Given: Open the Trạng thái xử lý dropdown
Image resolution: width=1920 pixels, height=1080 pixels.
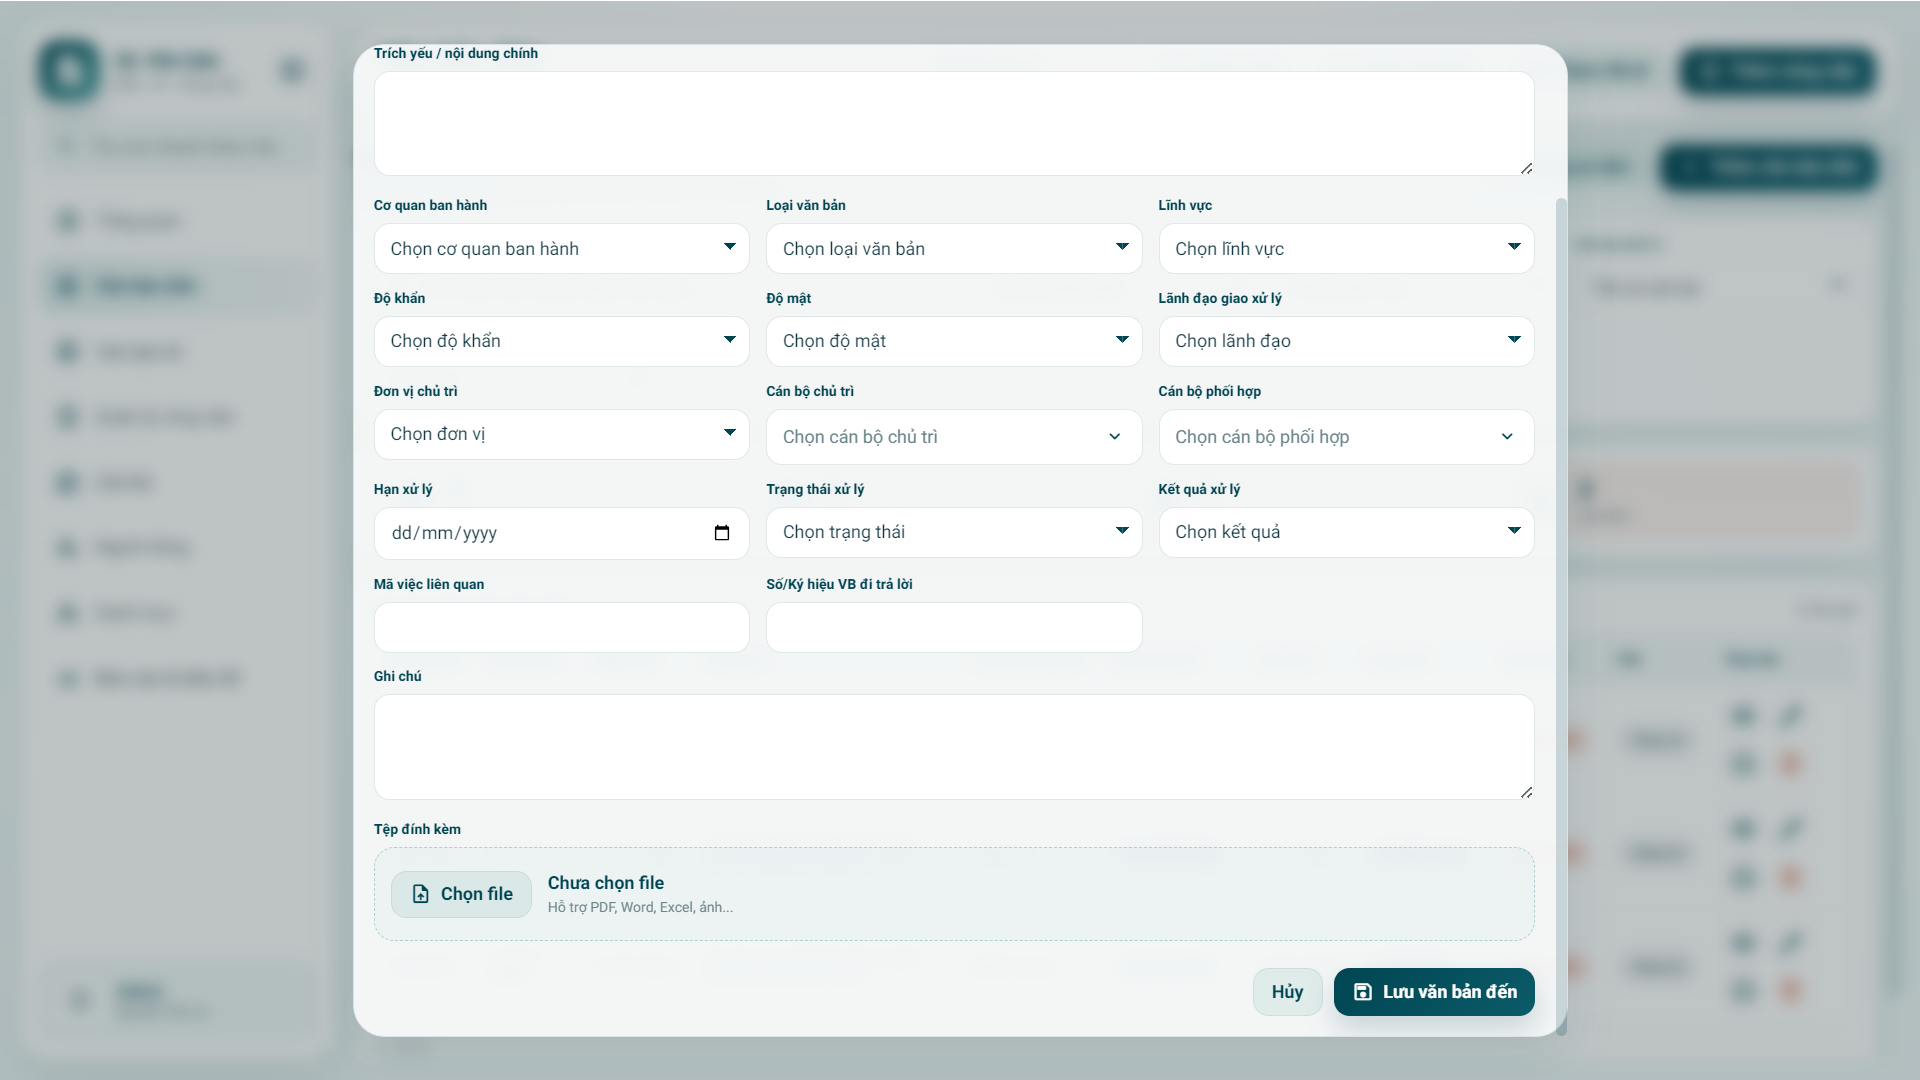Looking at the screenshot, I should (x=953, y=532).
